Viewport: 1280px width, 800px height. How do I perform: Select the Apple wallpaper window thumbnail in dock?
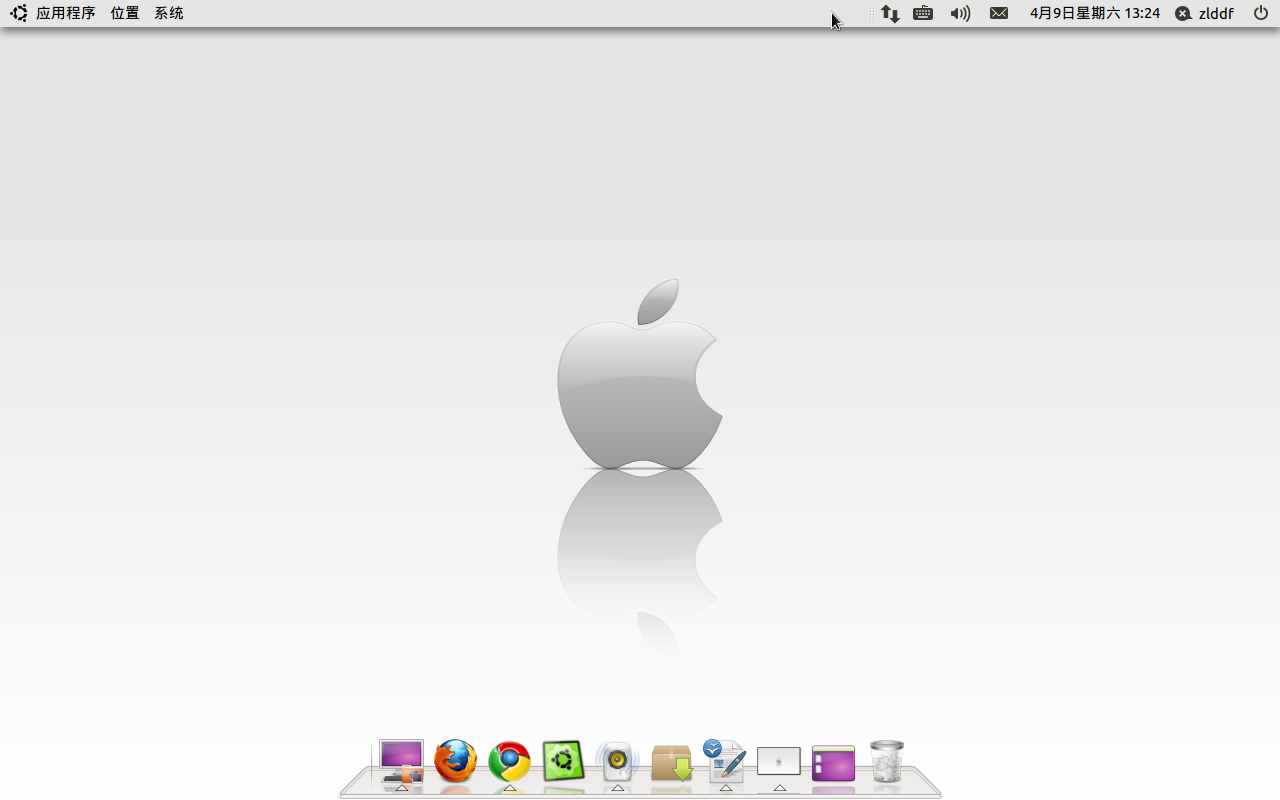[x=779, y=761]
